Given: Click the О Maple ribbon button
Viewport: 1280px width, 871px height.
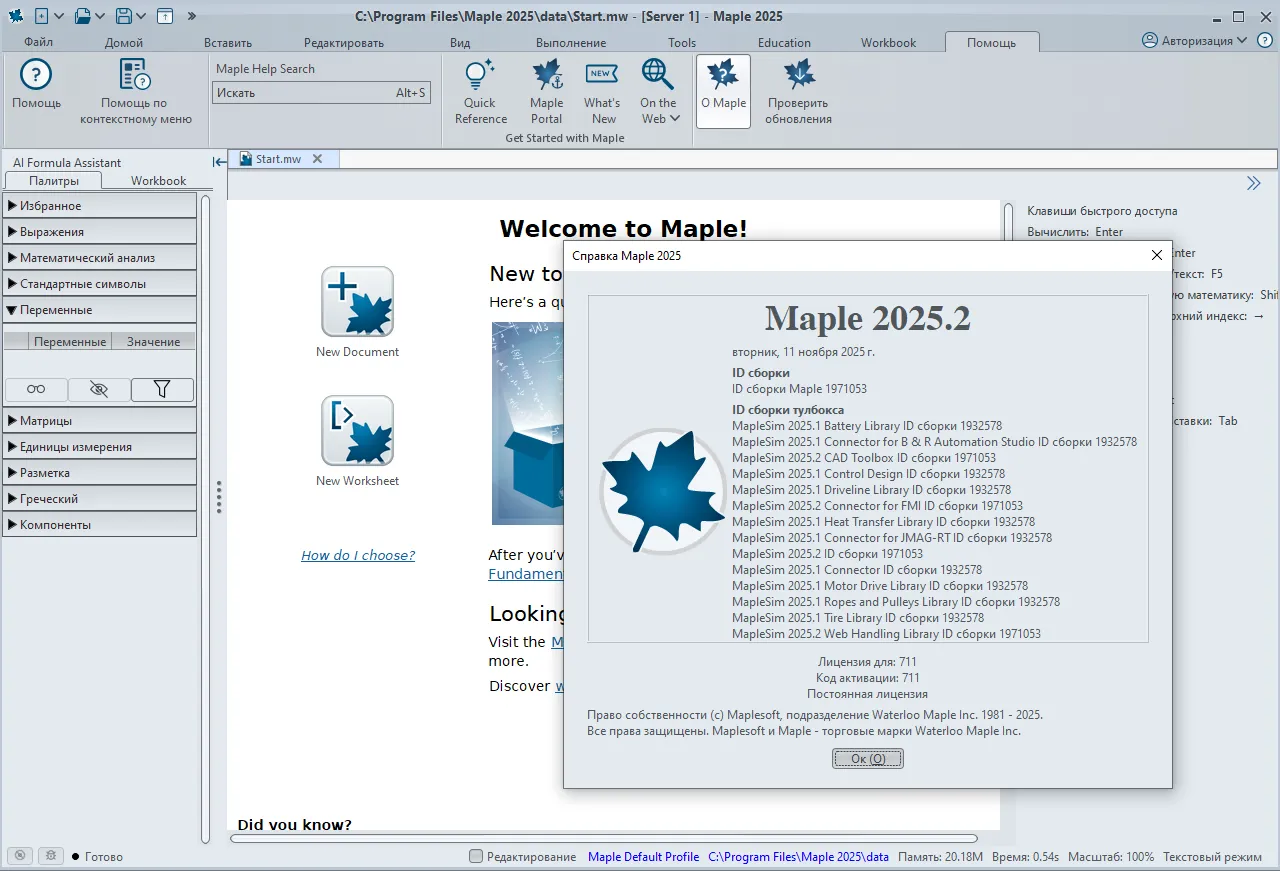Looking at the screenshot, I should [x=723, y=91].
